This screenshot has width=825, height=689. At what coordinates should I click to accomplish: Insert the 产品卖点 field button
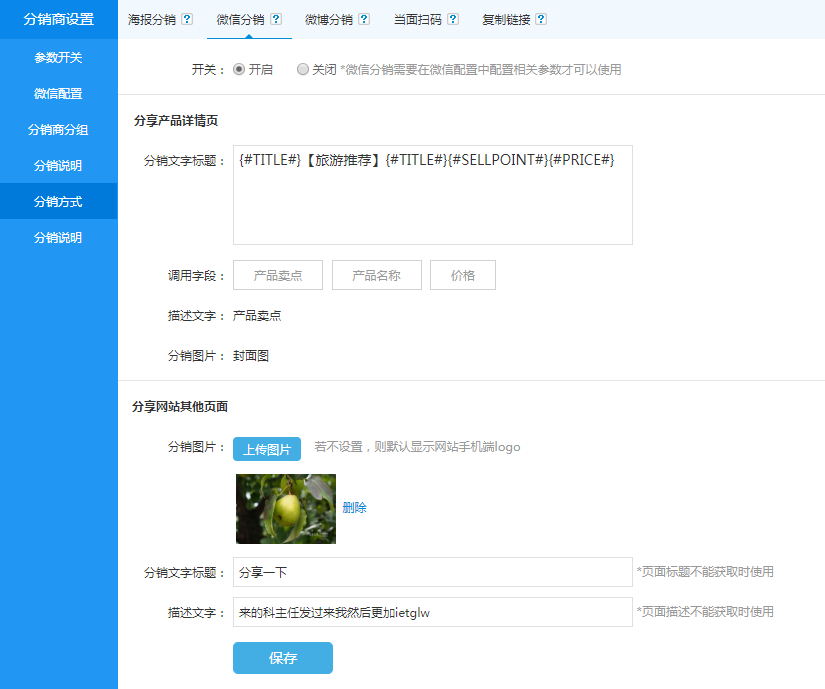pyautogui.click(x=278, y=275)
